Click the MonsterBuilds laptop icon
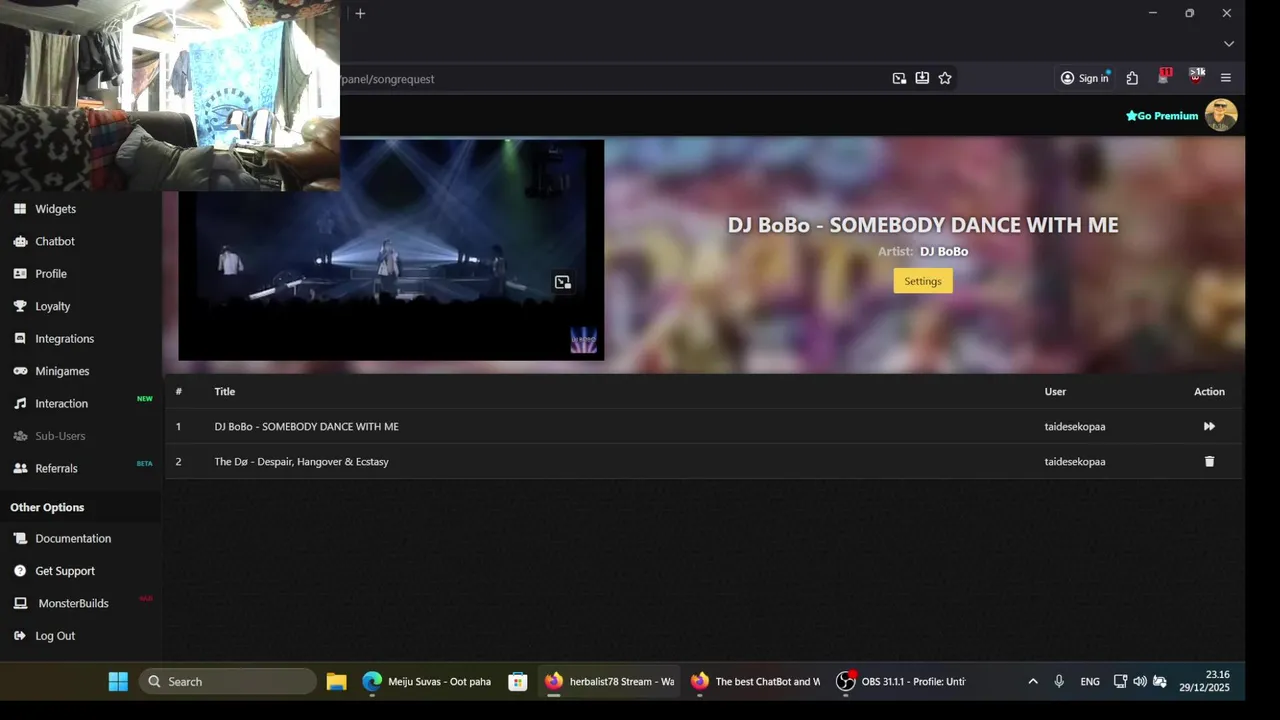 [20, 603]
